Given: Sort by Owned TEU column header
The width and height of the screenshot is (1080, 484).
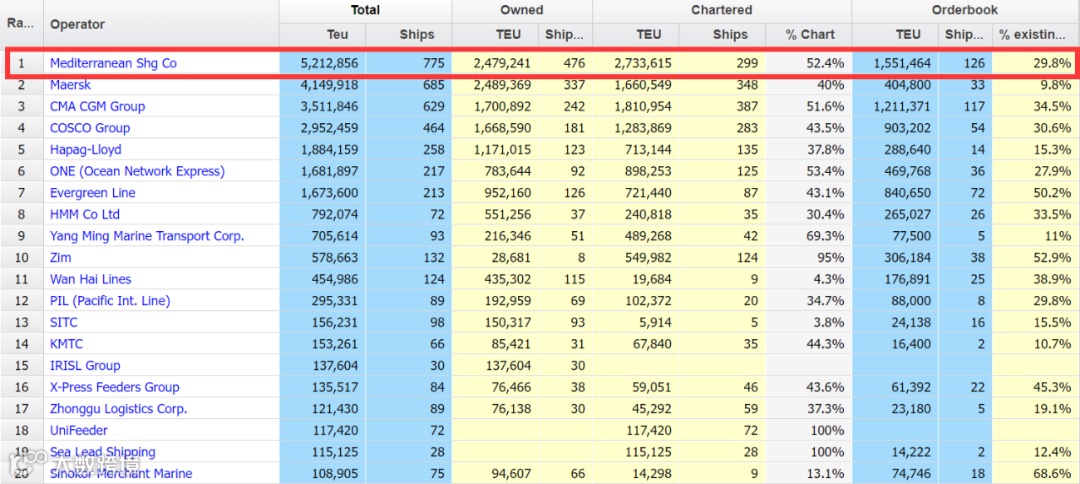Looking at the screenshot, I should [495, 35].
